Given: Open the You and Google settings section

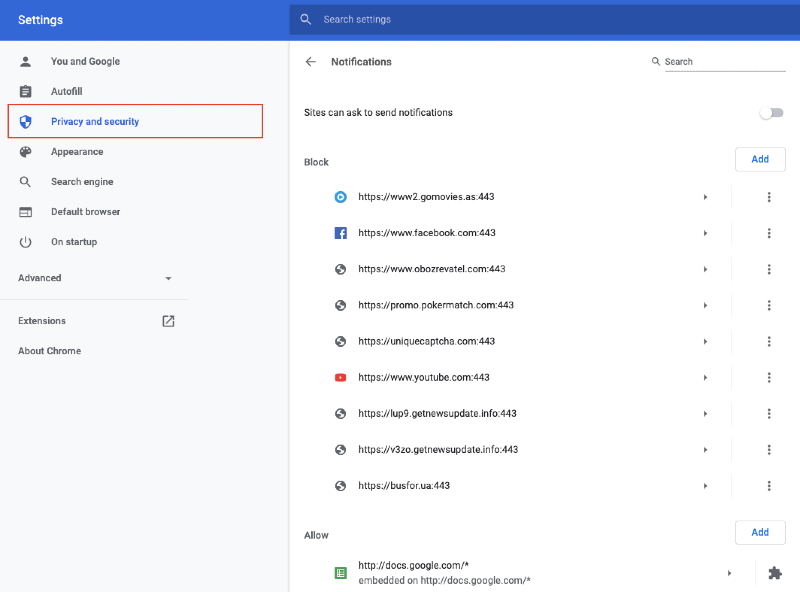Looking at the screenshot, I should pos(85,61).
